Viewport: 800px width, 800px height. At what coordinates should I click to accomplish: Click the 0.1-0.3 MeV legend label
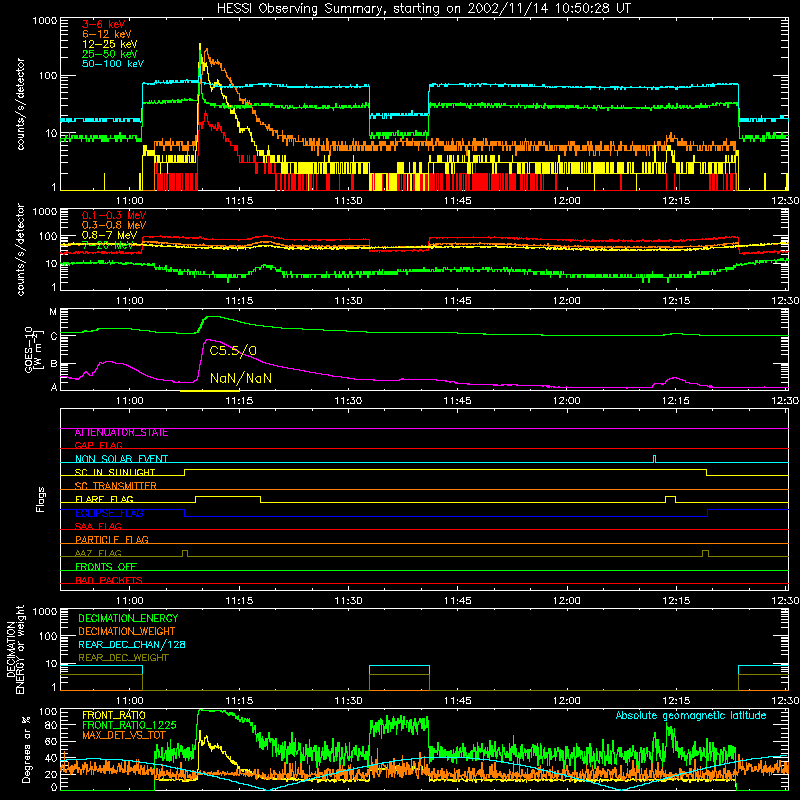tap(114, 215)
